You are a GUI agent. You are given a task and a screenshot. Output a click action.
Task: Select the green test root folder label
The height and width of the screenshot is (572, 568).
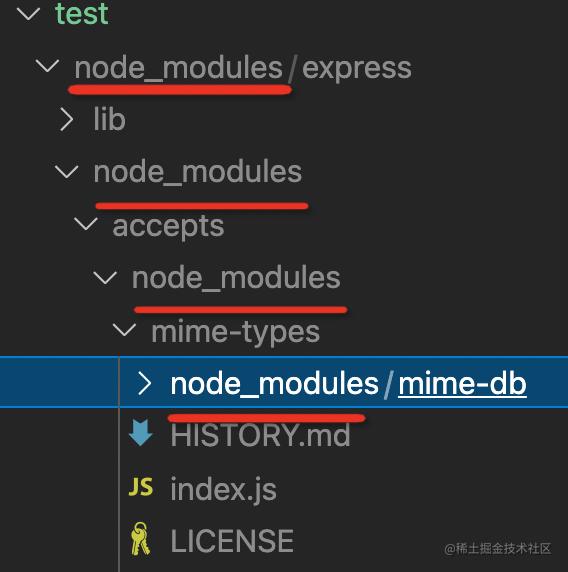pyautogui.click(x=82, y=14)
